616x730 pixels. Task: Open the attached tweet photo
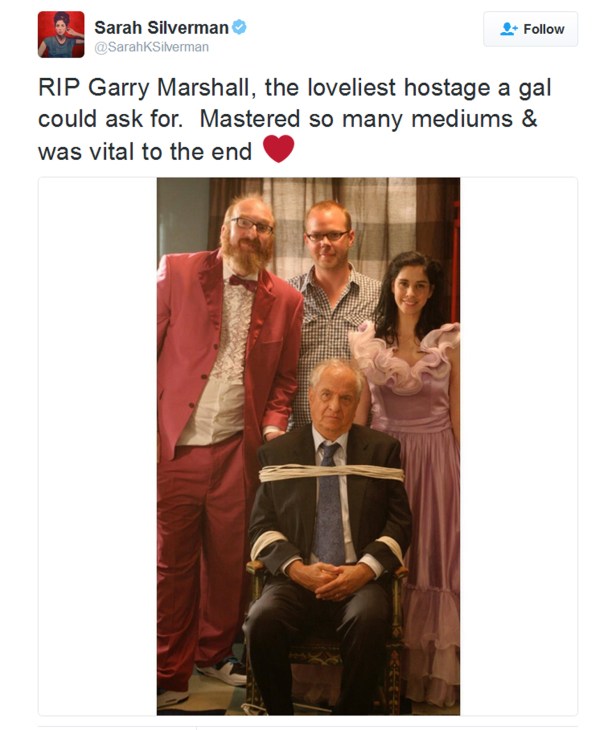(308, 446)
